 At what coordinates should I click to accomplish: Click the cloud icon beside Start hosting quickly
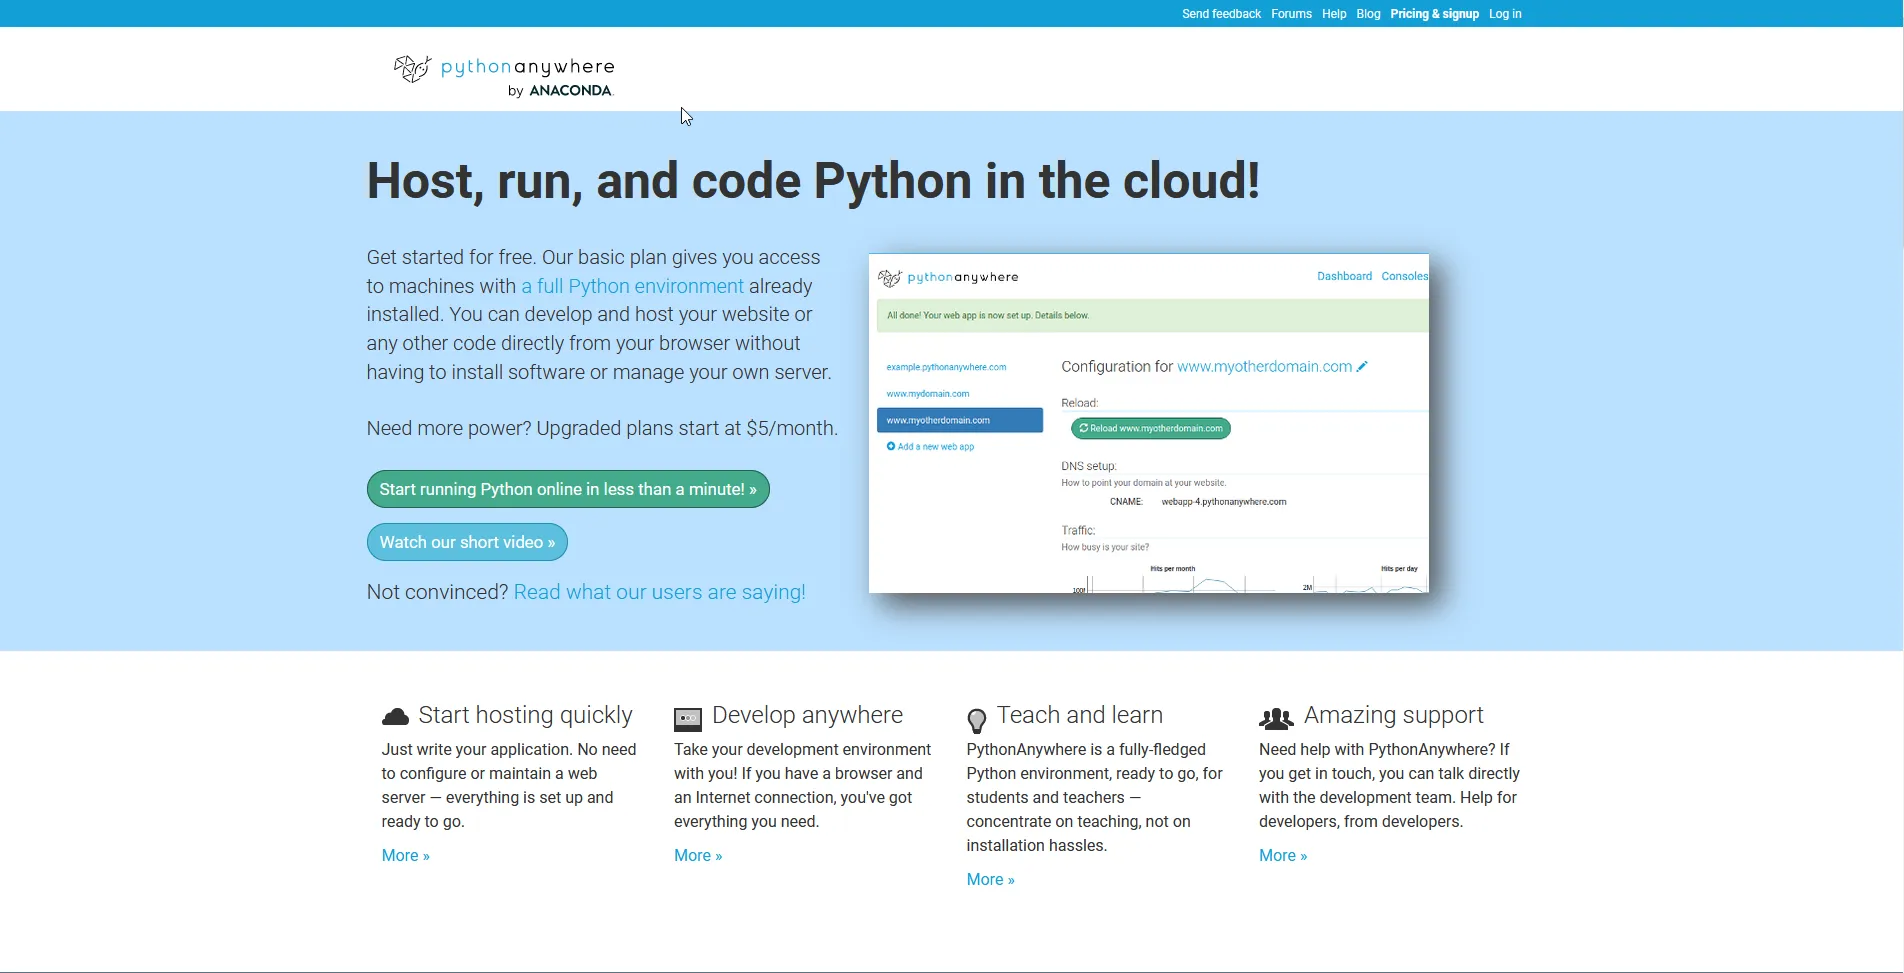[396, 715]
